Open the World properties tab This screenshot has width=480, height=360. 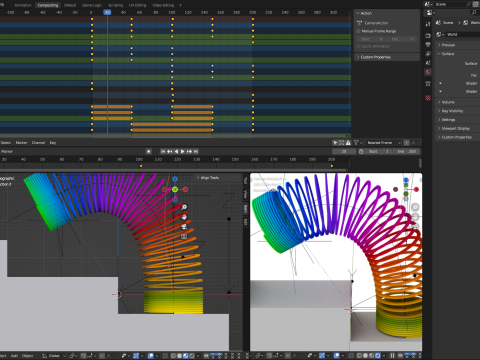click(x=428, y=72)
